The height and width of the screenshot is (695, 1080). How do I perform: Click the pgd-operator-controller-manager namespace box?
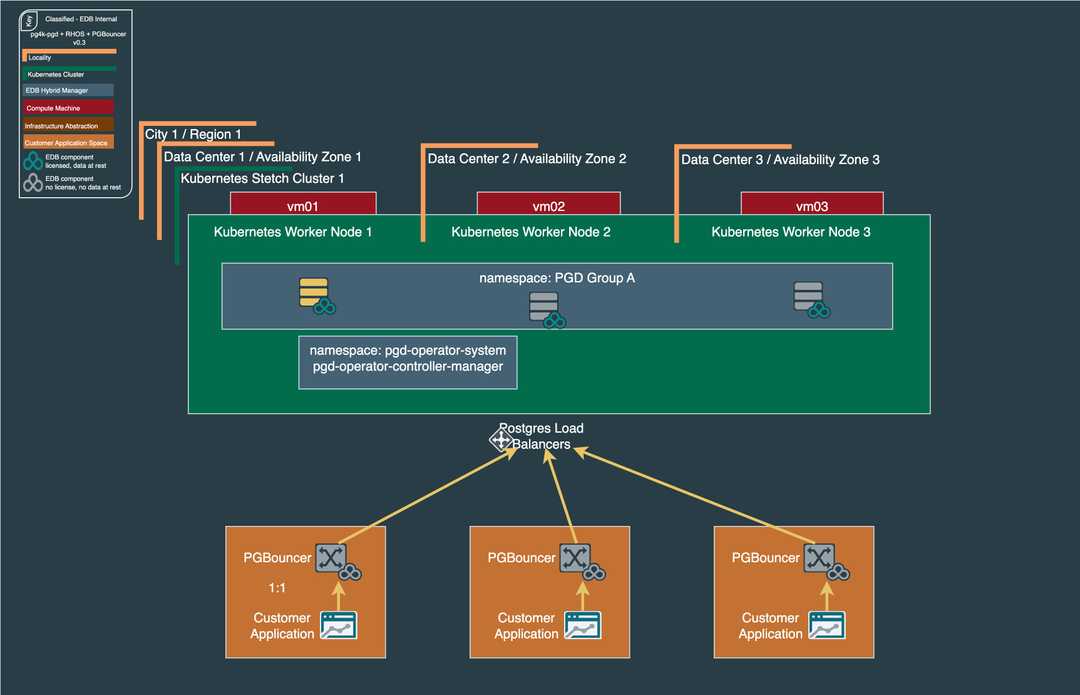click(x=407, y=362)
